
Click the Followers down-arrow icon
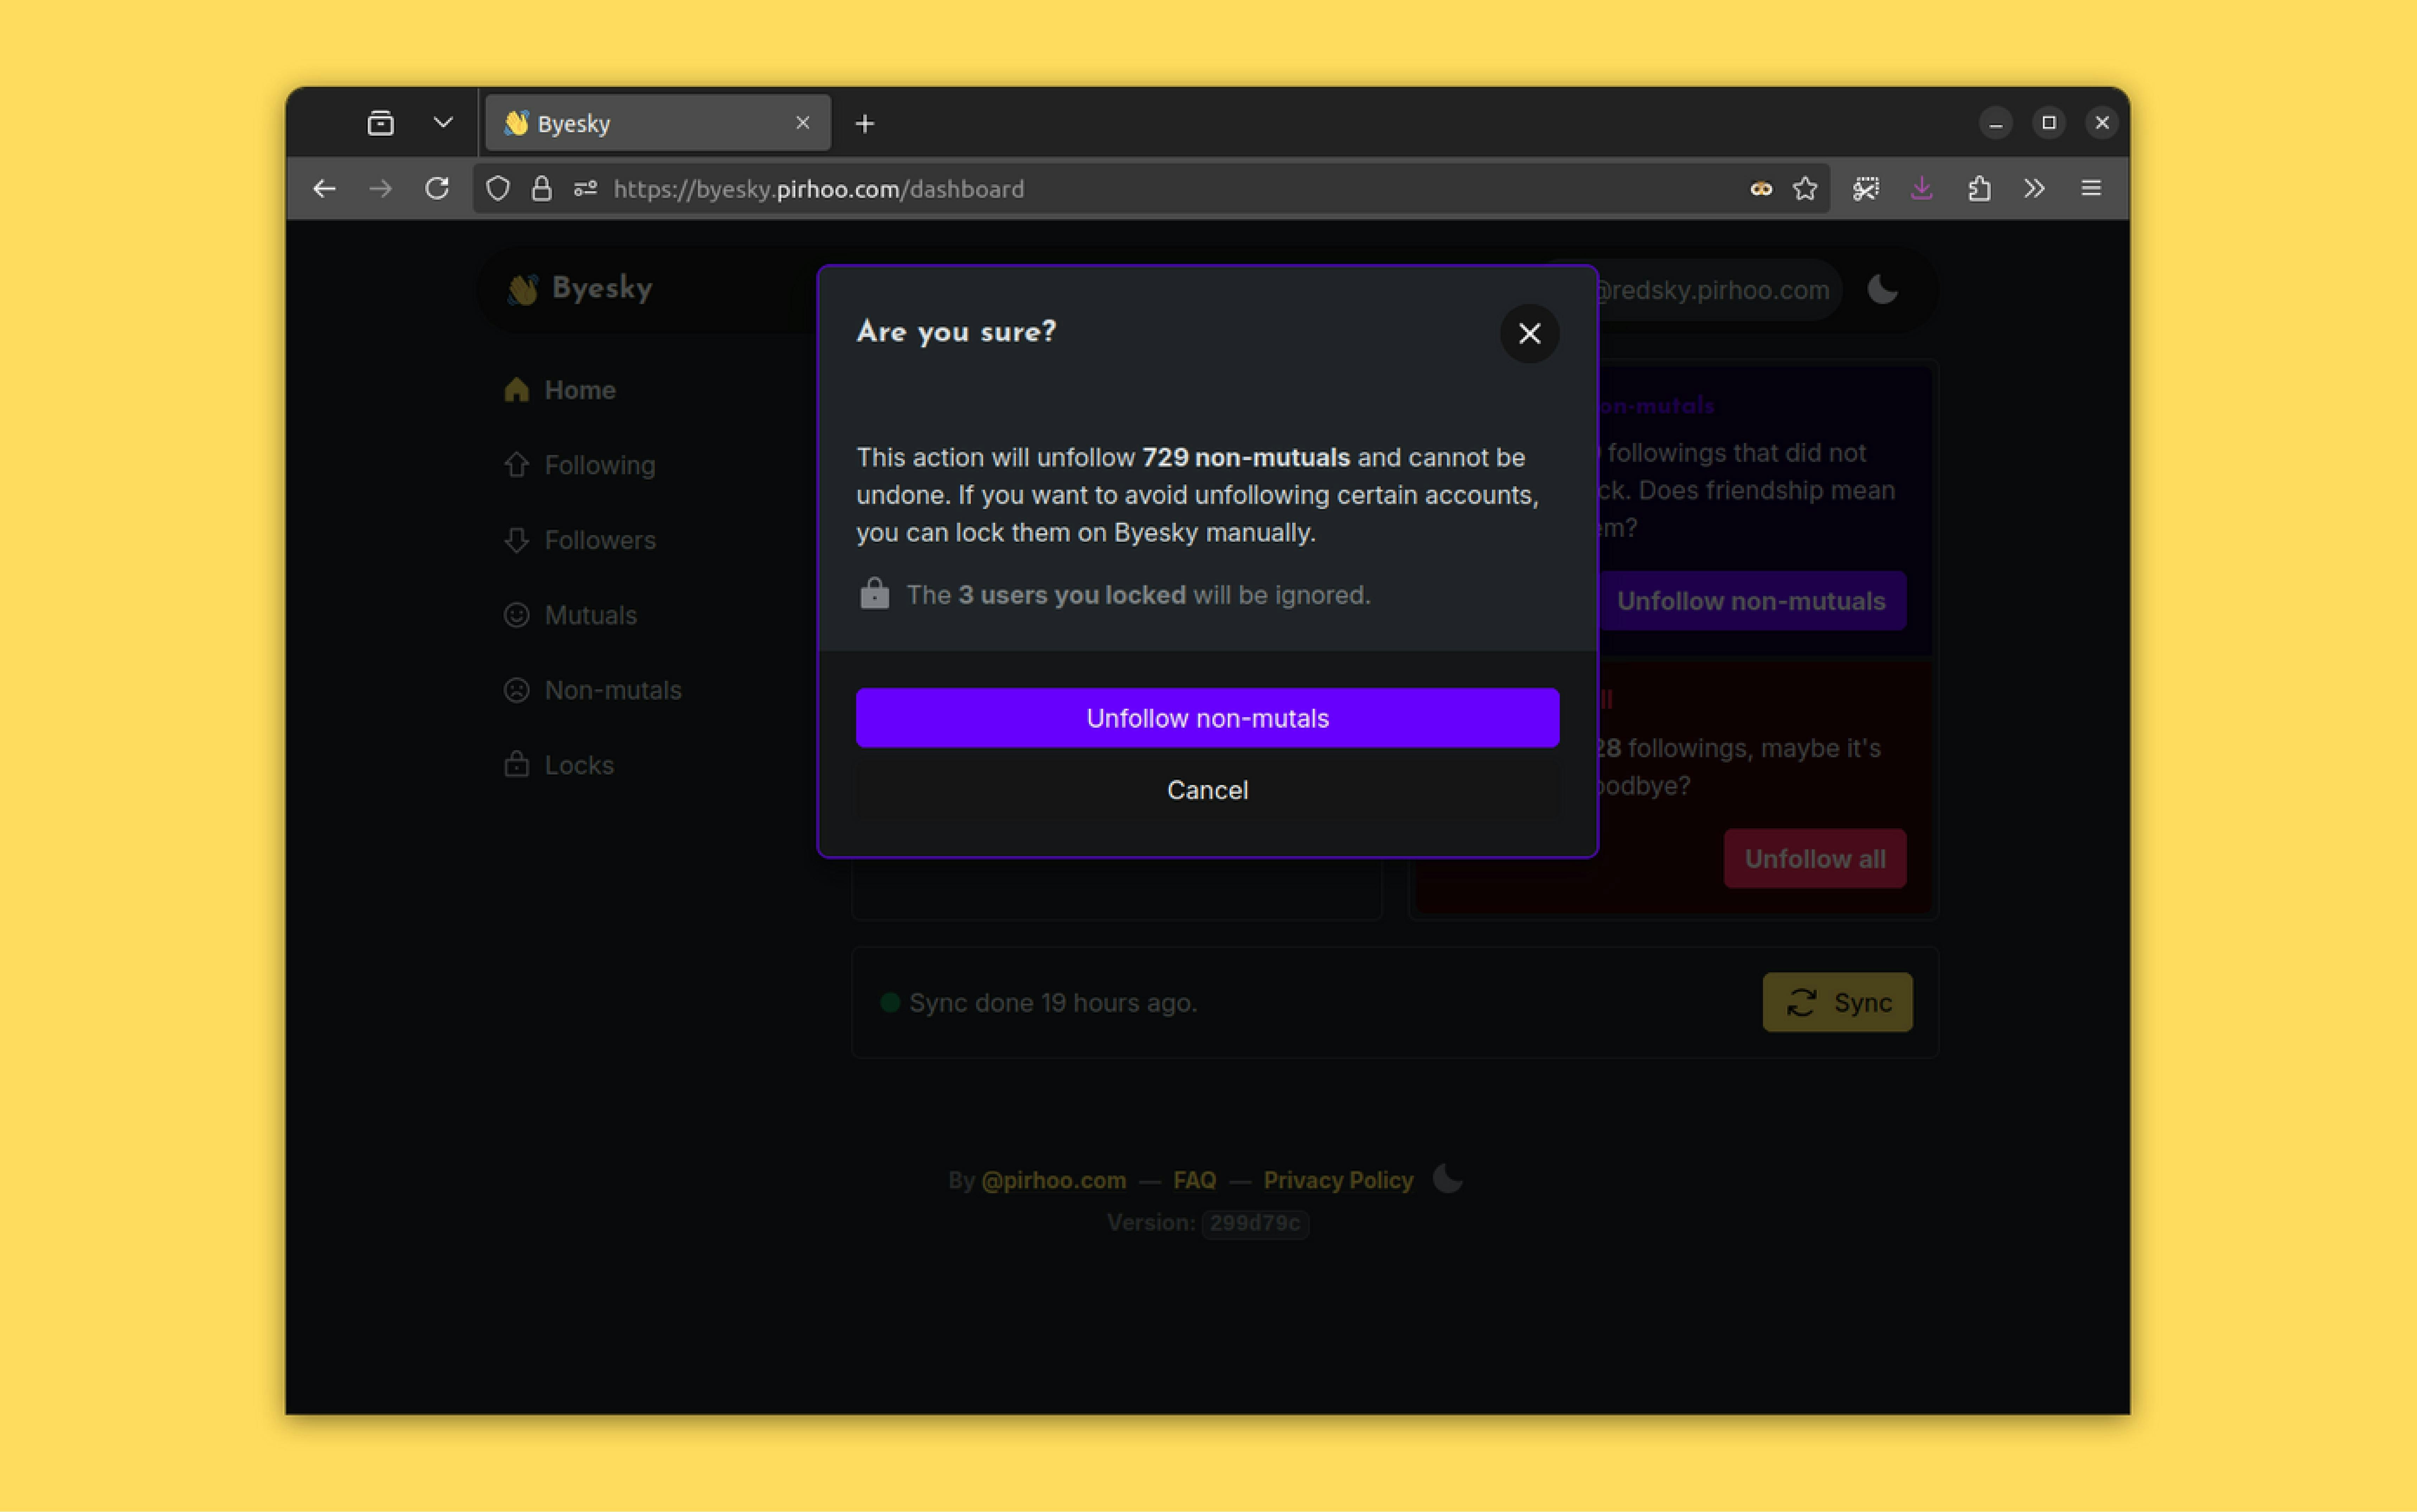516,540
